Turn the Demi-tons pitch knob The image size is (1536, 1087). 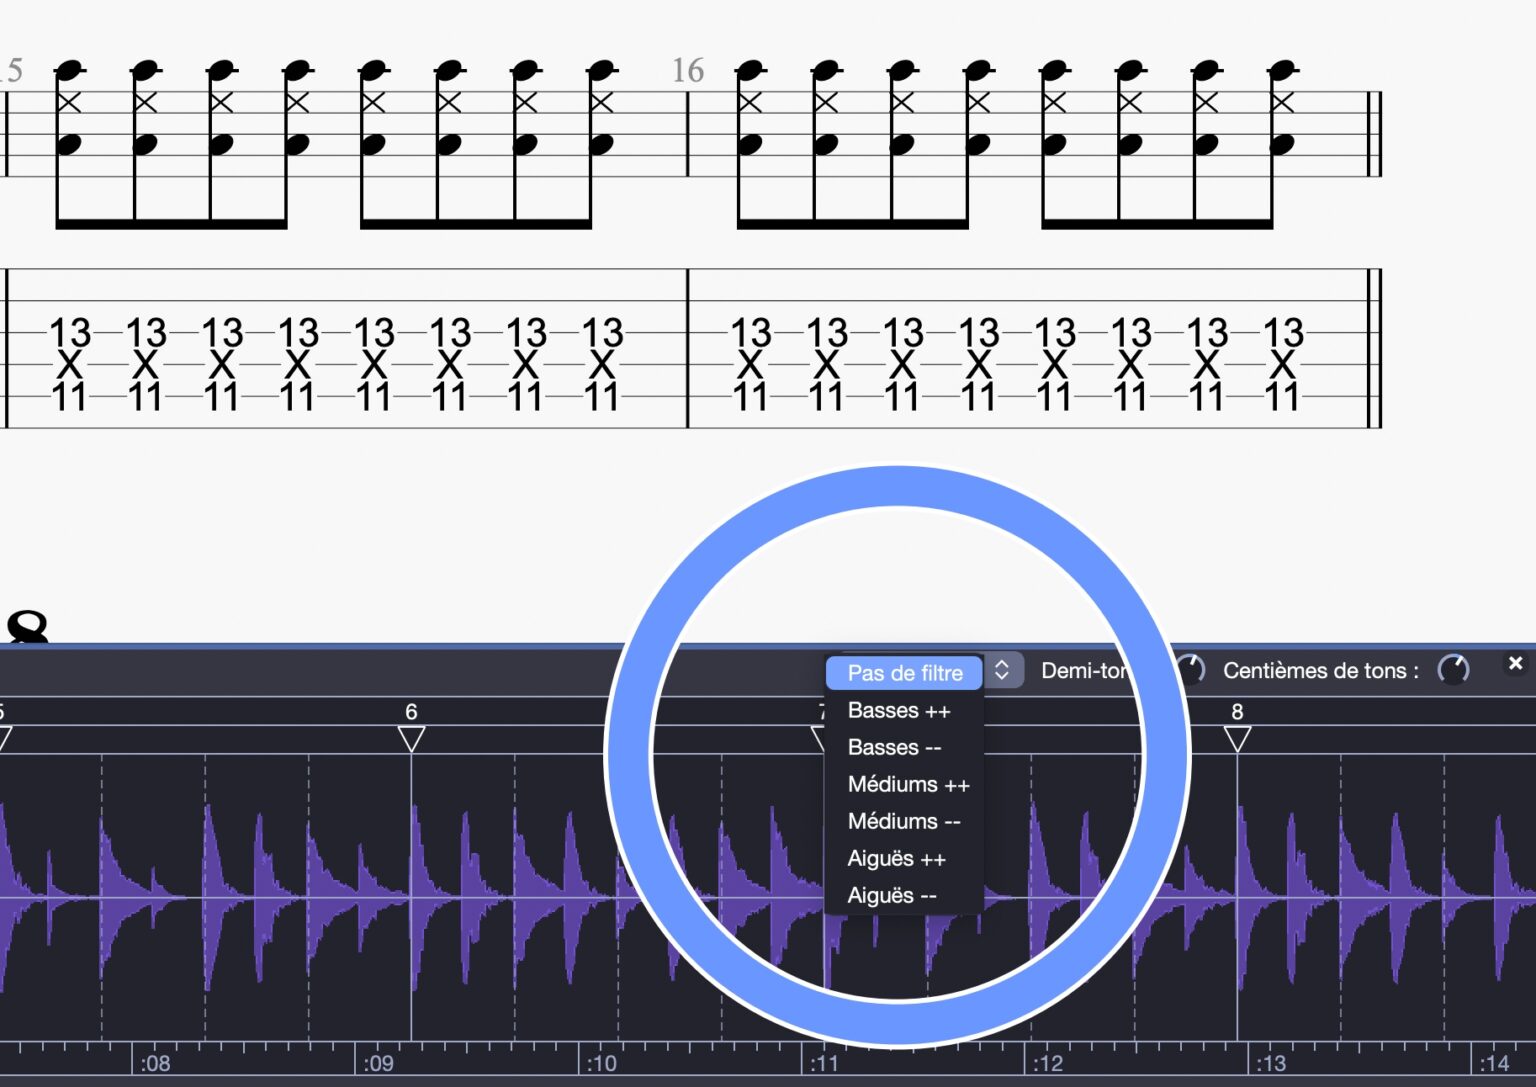1189,670
